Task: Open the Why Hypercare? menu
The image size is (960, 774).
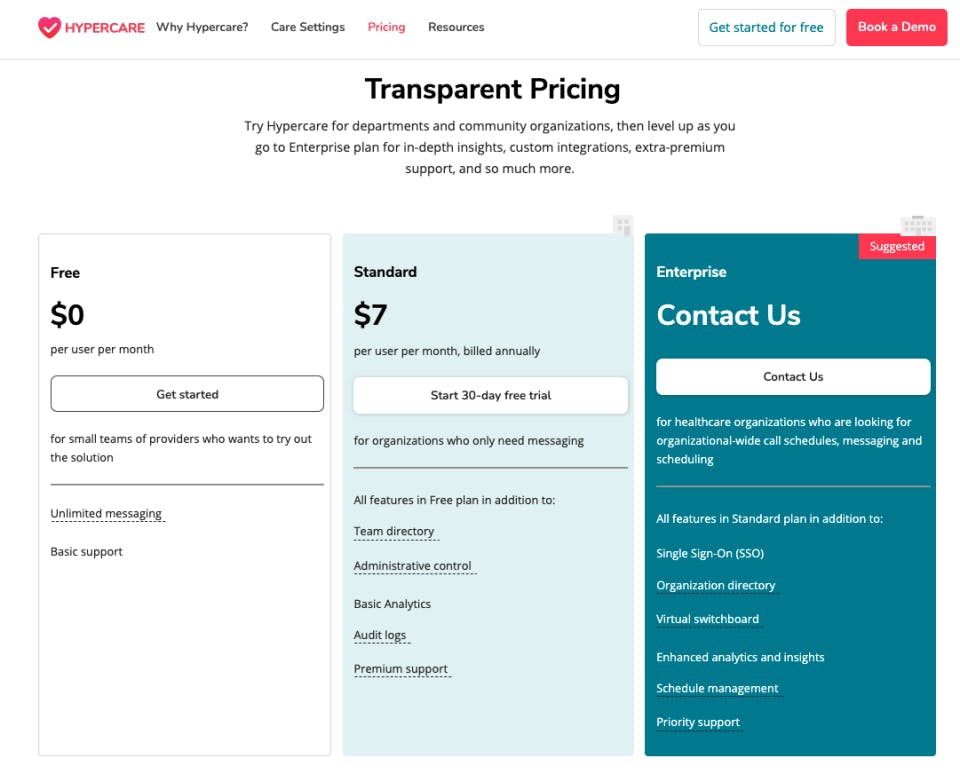Action: (x=202, y=27)
